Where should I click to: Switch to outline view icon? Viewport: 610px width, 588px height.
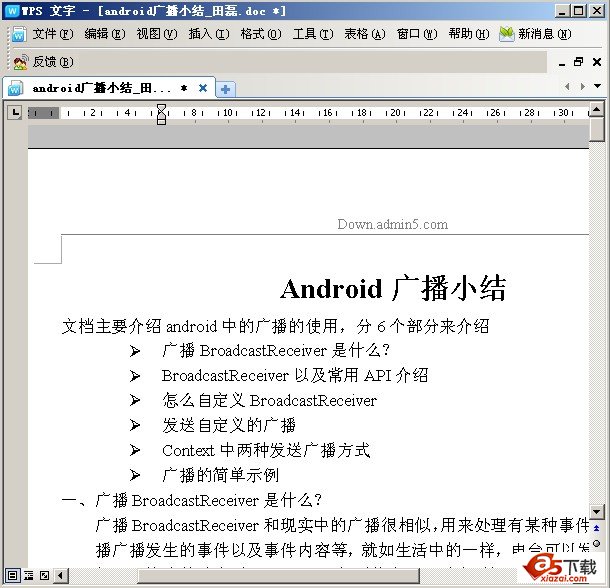click(x=28, y=575)
